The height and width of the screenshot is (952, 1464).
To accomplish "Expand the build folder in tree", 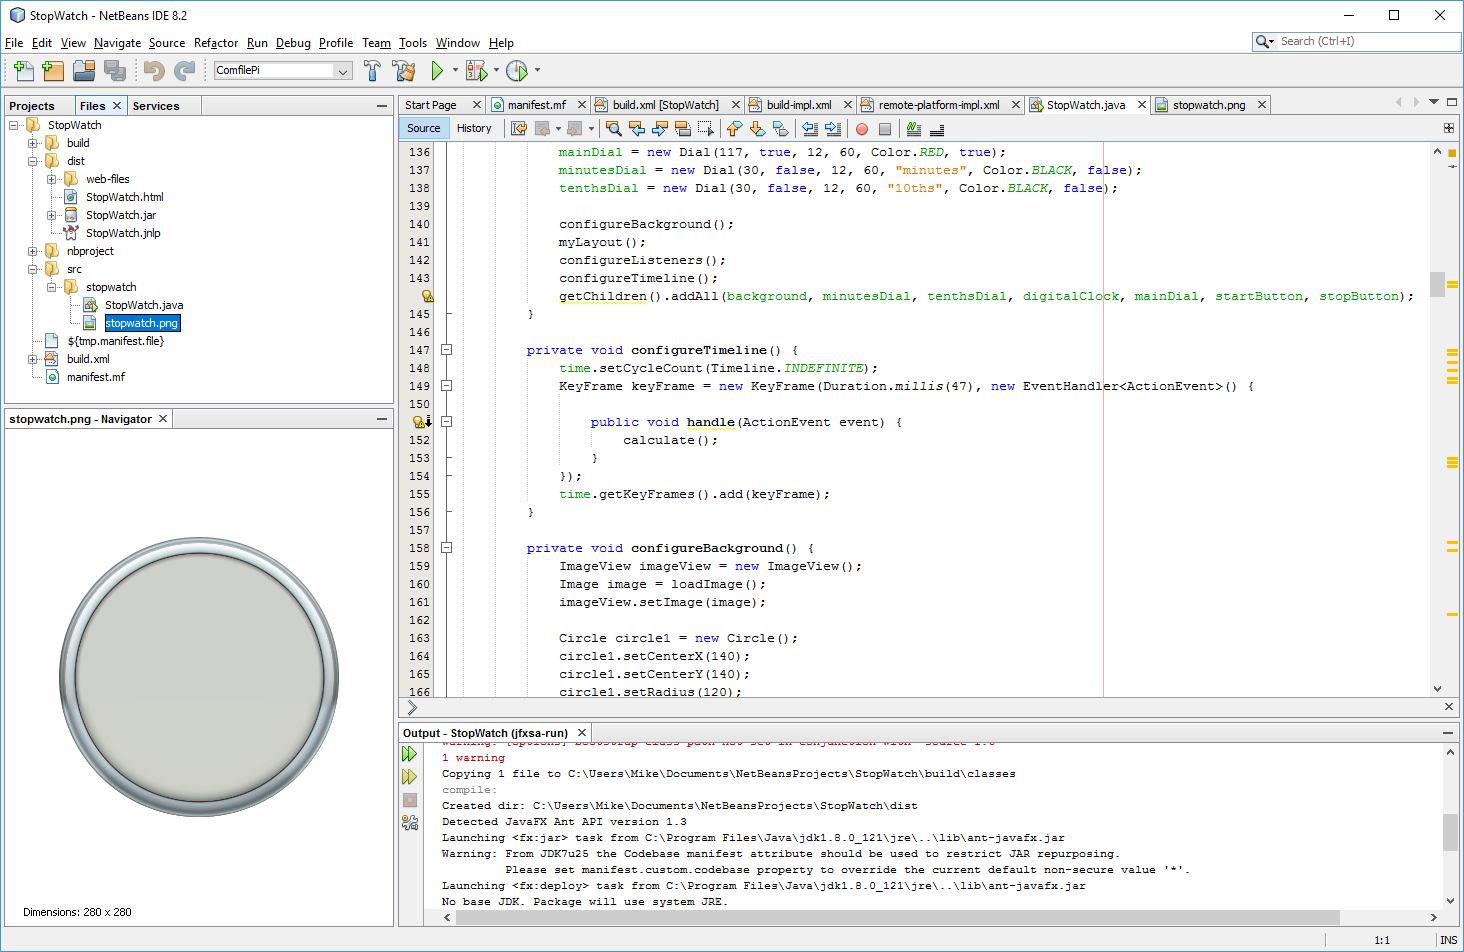I will pyautogui.click(x=33, y=143).
